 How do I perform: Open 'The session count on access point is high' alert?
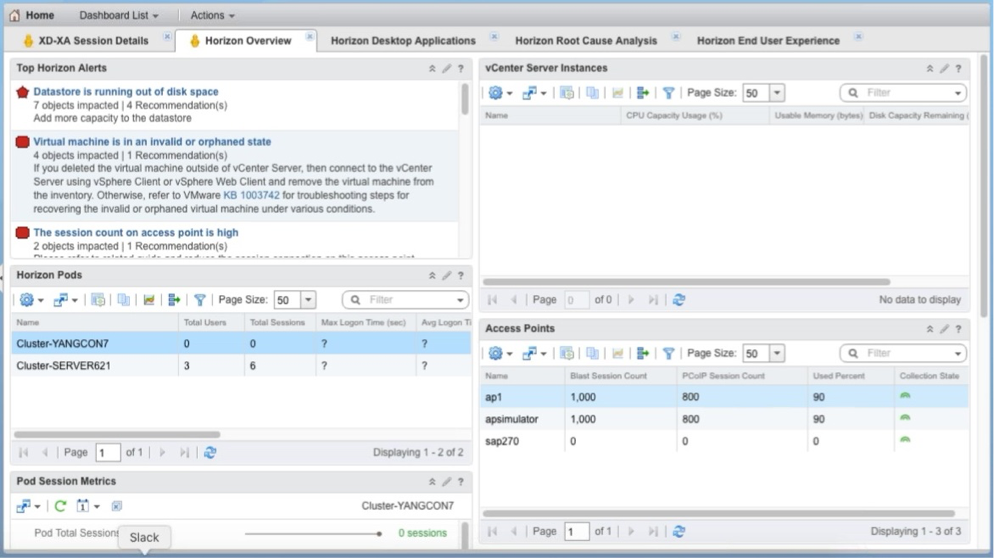coord(136,232)
